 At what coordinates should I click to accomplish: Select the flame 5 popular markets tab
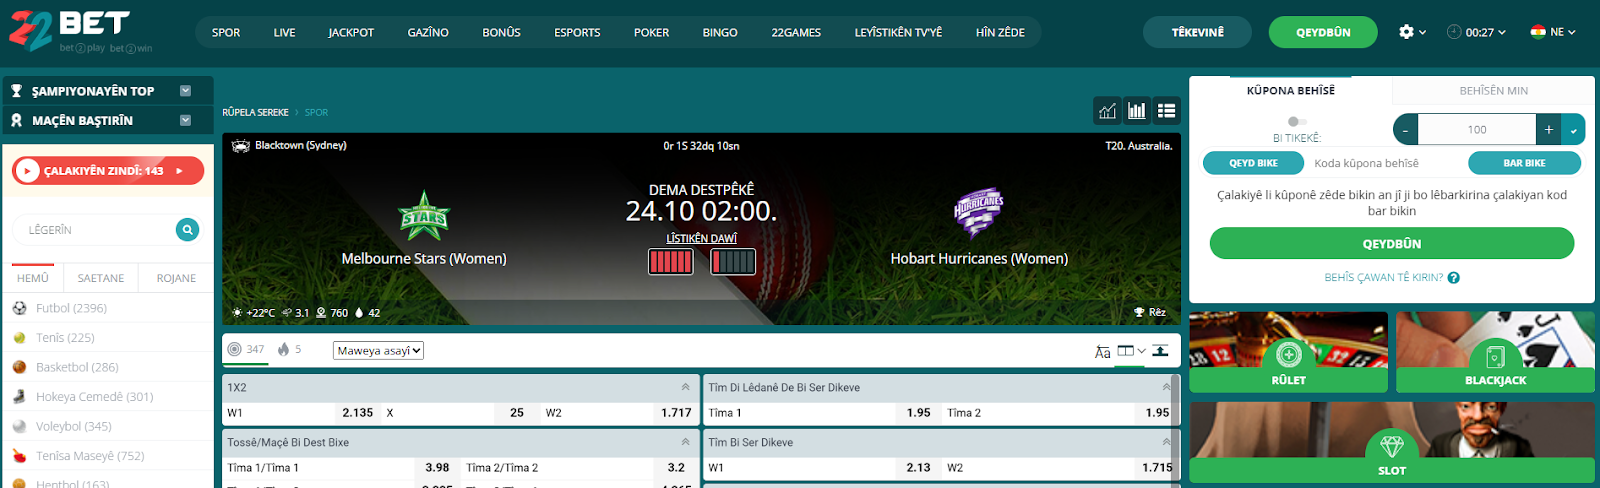coord(289,349)
